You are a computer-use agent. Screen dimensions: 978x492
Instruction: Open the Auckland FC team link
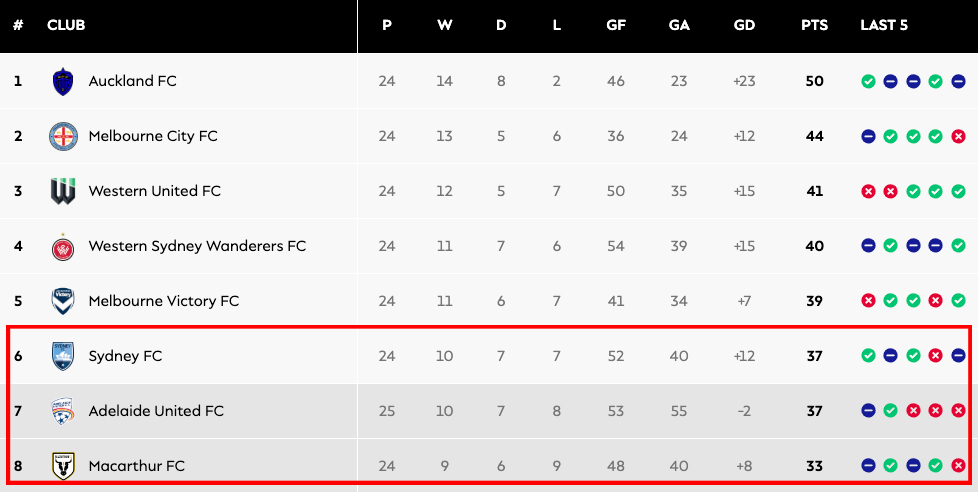coord(132,81)
